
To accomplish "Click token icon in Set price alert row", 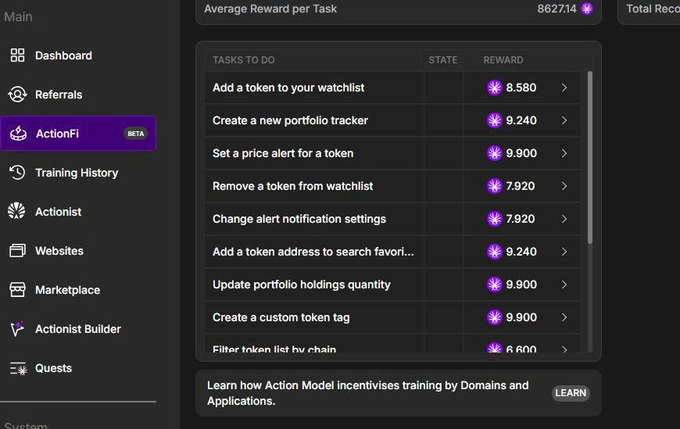I will coord(494,153).
